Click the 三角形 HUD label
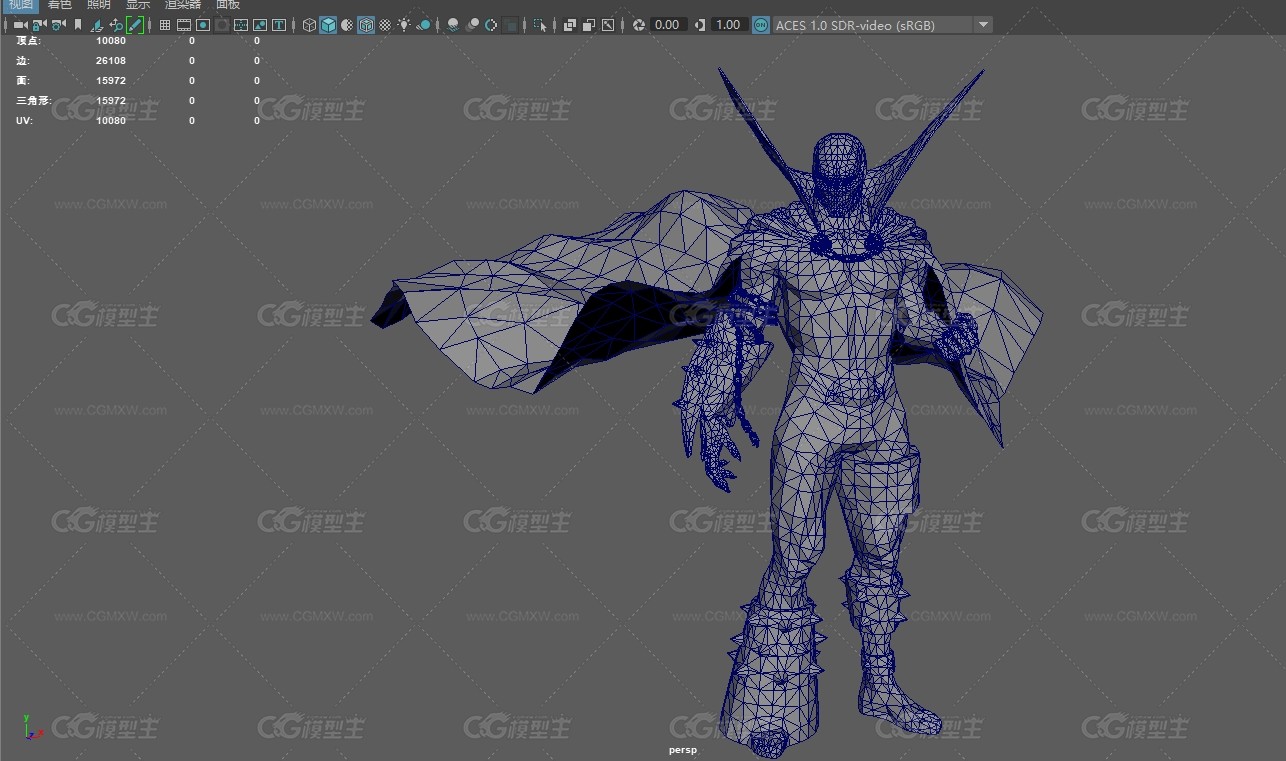The image size is (1286, 761). 34,101
